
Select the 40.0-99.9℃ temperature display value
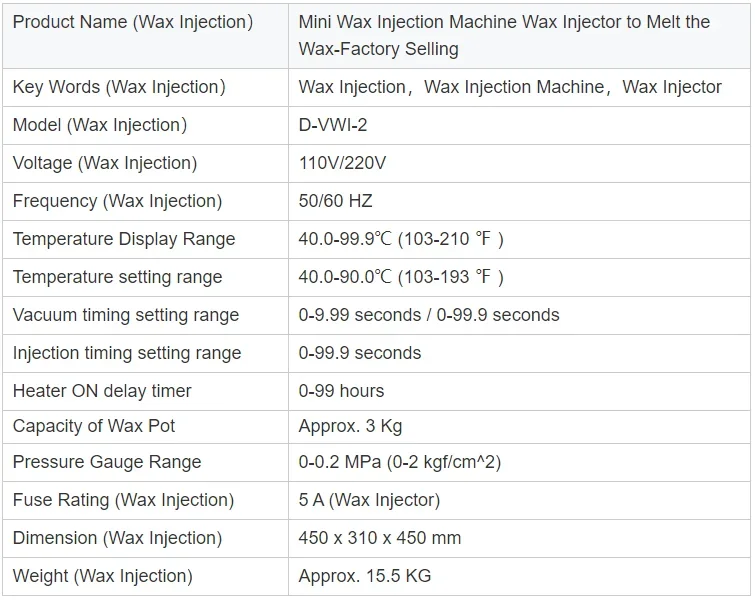[401, 239]
